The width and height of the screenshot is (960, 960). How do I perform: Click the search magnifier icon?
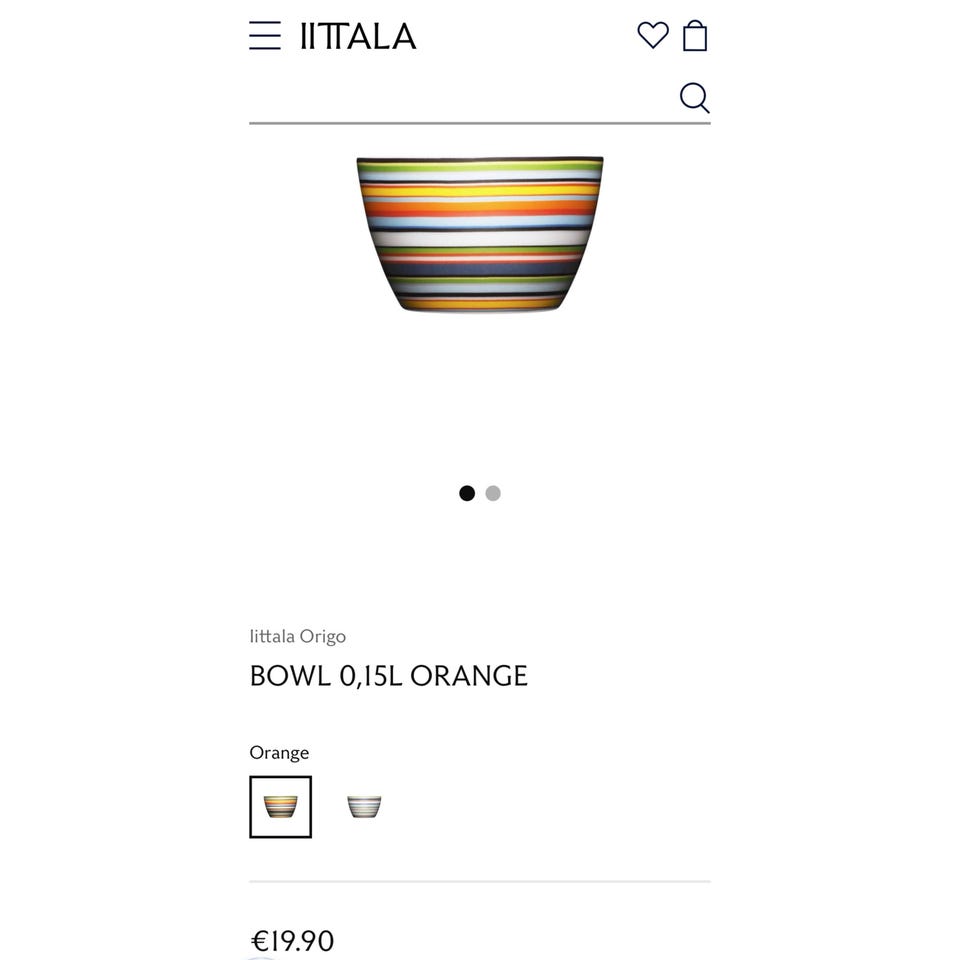tap(694, 98)
